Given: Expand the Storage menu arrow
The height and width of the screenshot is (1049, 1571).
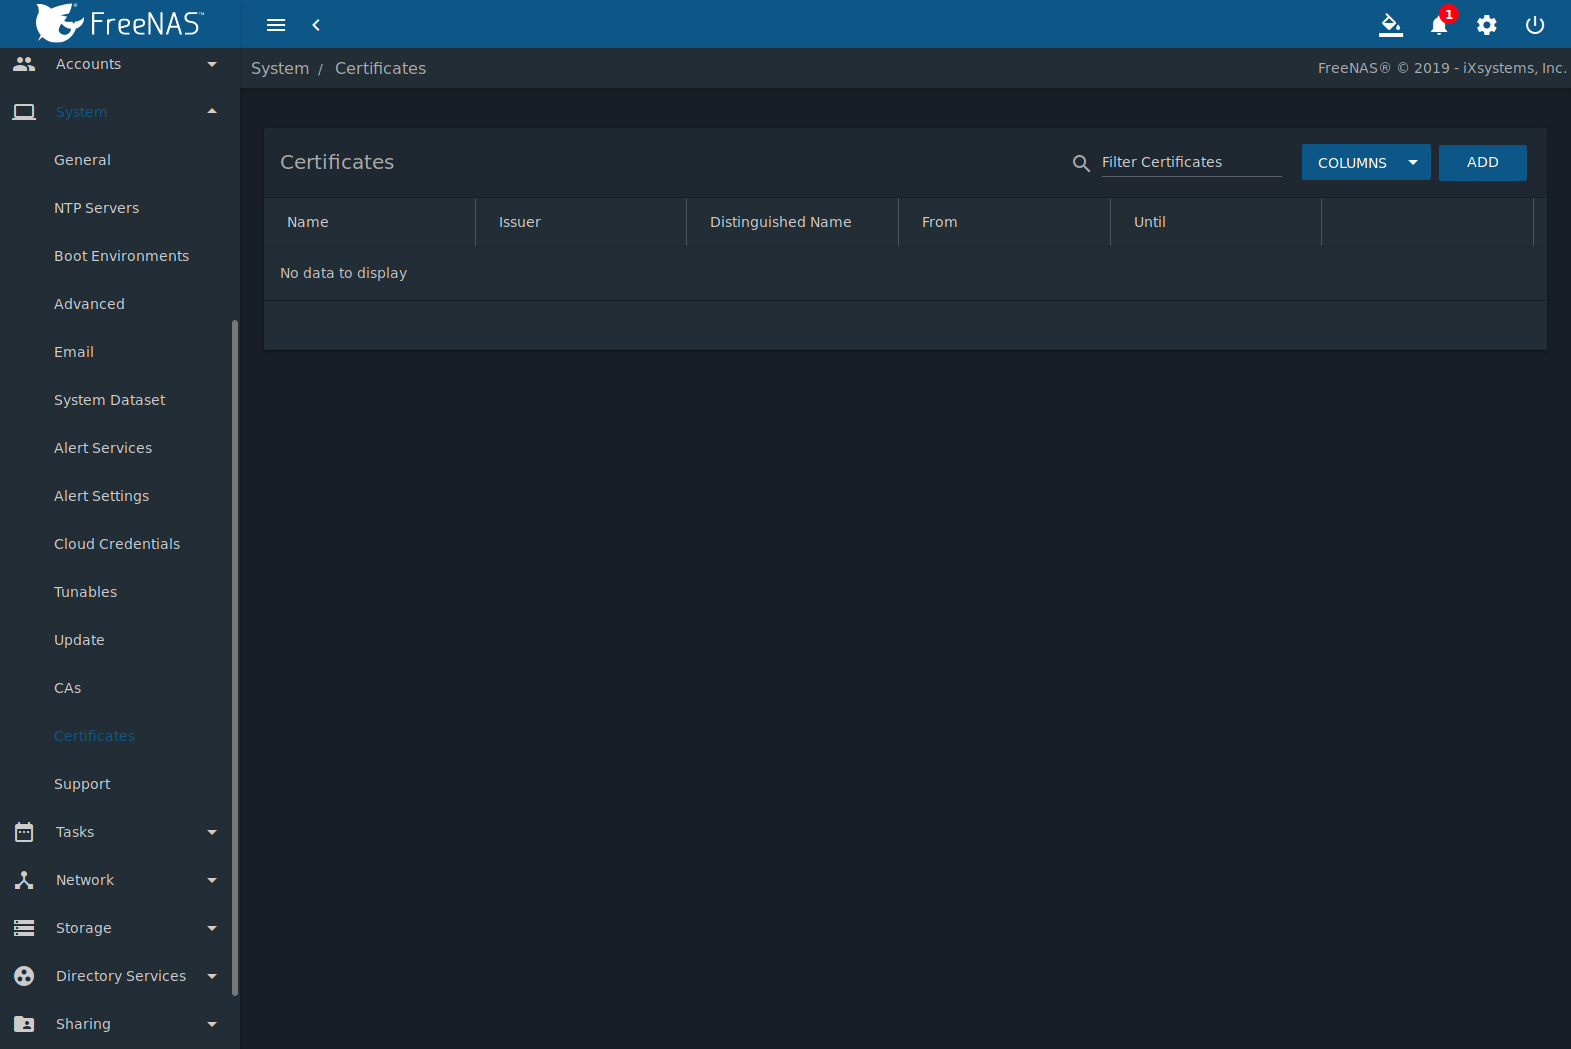Looking at the screenshot, I should point(212,928).
